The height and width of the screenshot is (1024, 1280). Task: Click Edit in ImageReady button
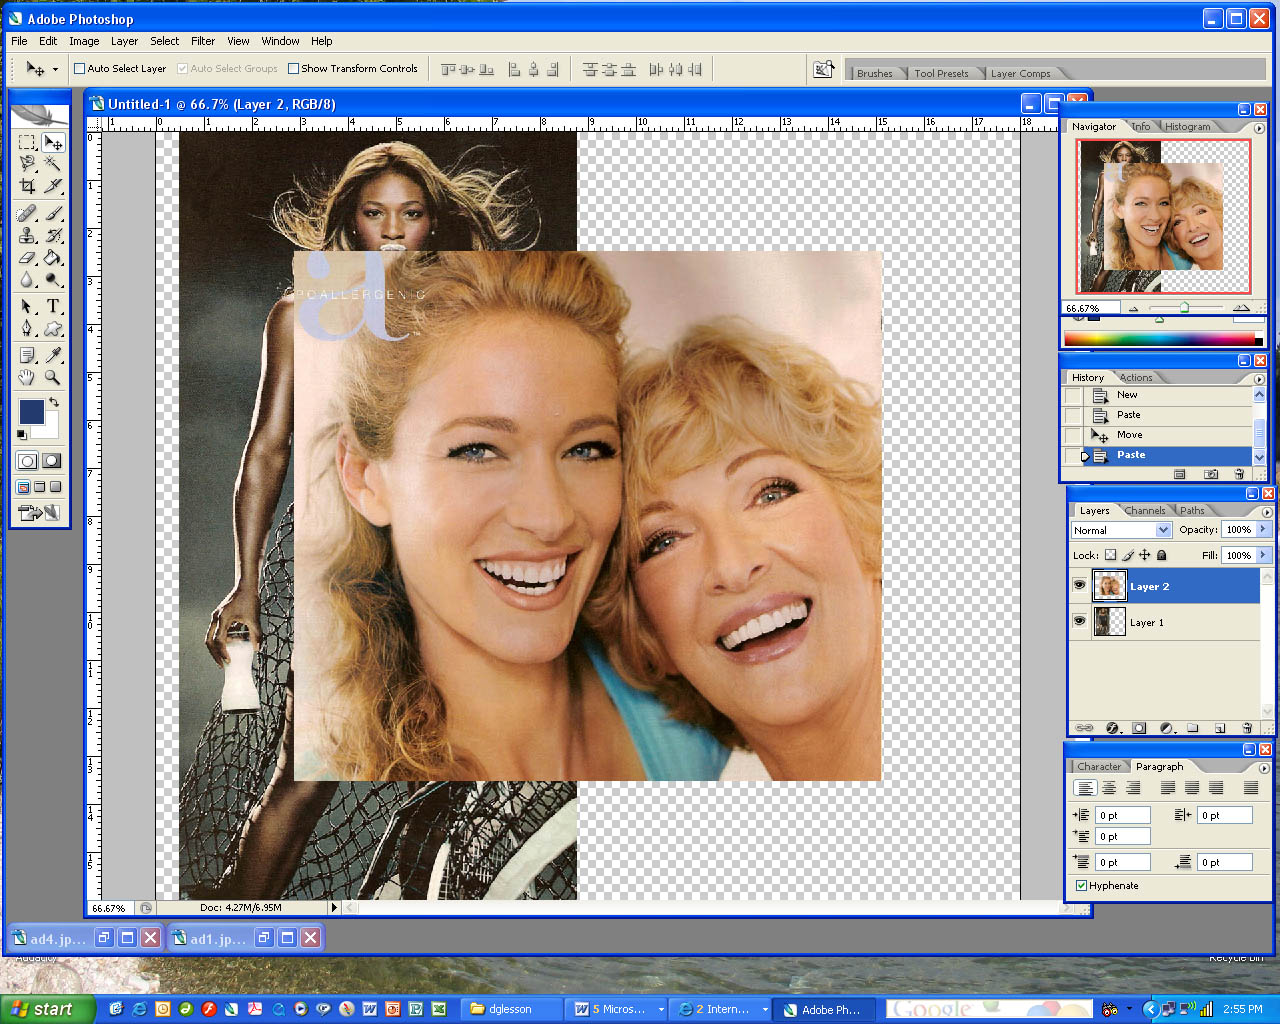coord(39,513)
